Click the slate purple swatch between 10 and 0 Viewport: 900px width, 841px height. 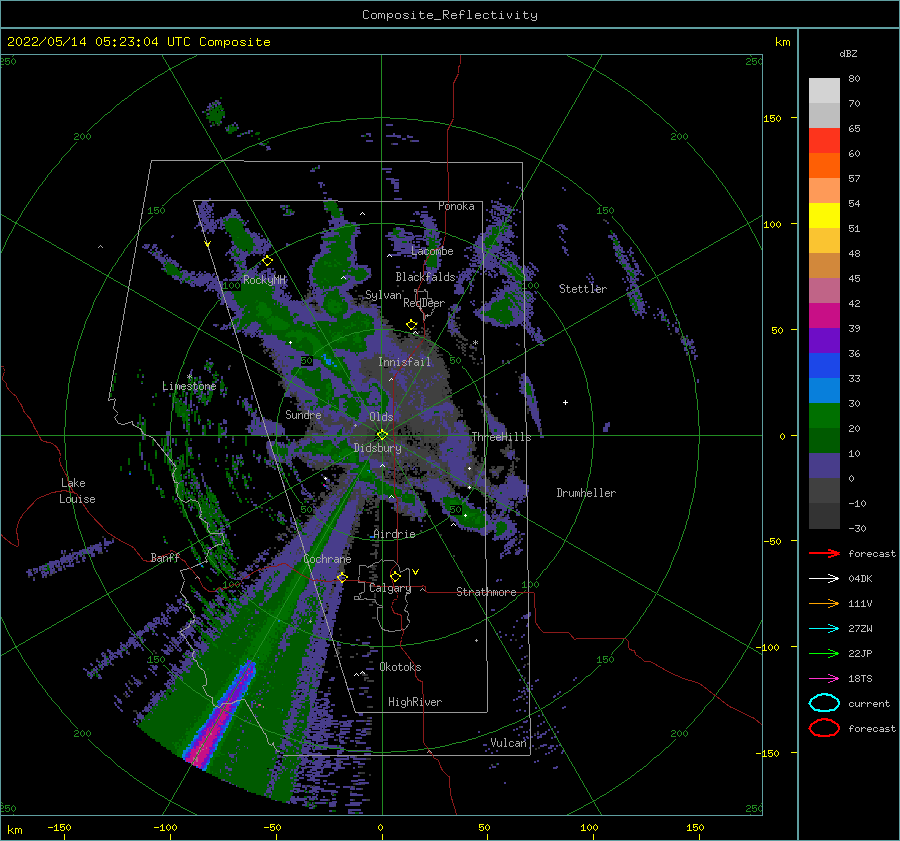pyautogui.click(x=824, y=466)
